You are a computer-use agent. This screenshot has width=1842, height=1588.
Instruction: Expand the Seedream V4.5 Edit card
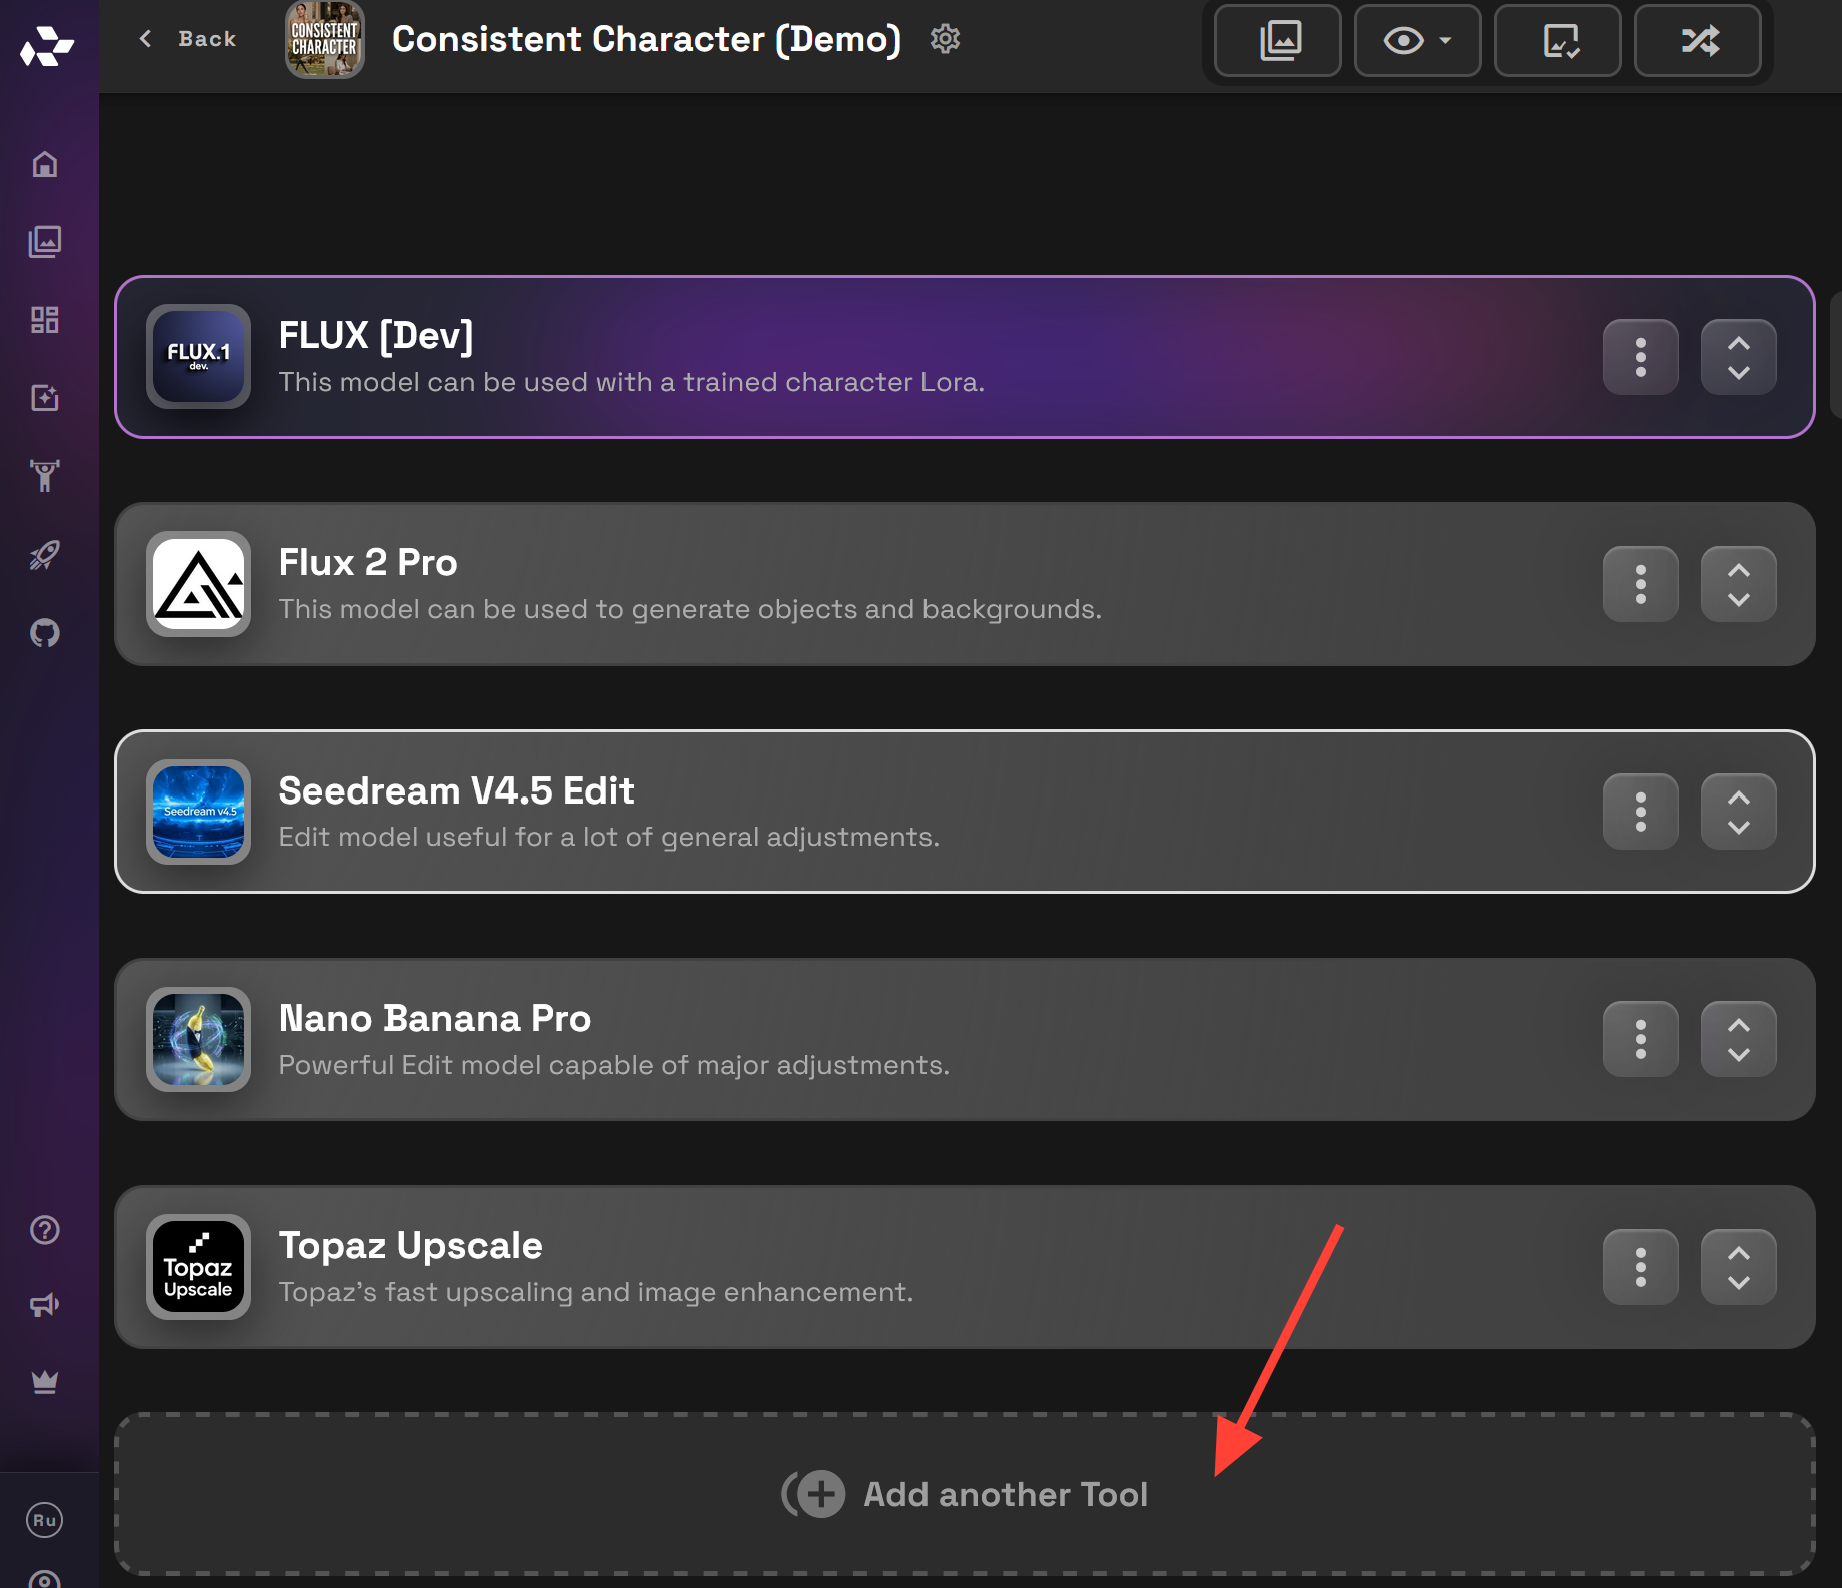1738,812
